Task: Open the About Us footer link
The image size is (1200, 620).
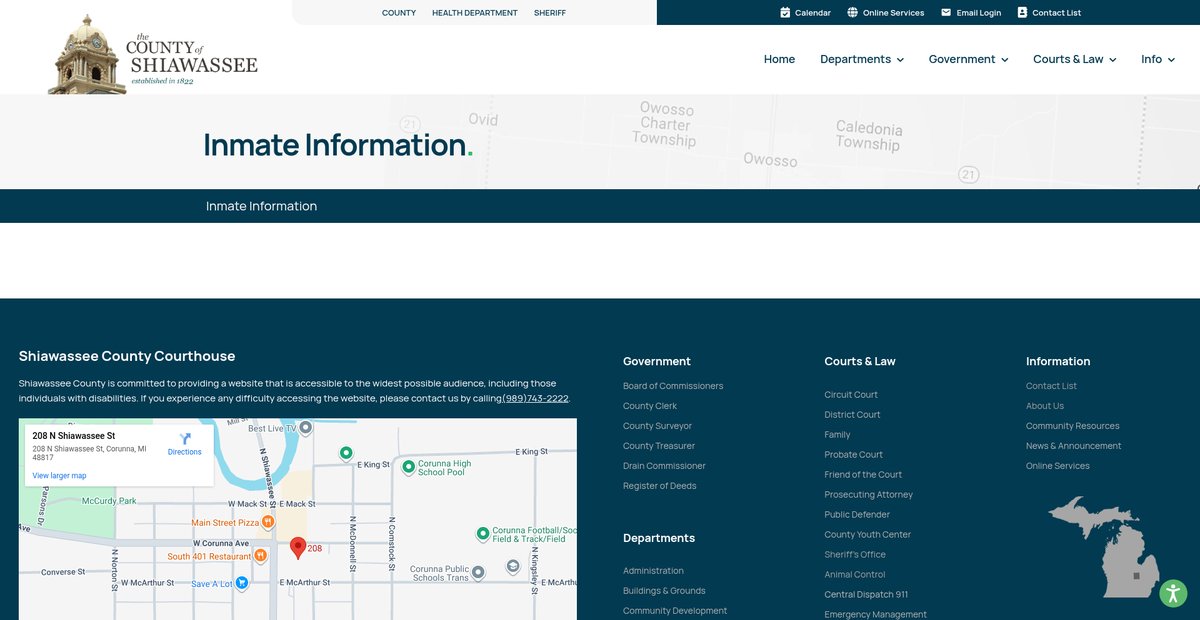Action: tap(1045, 406)
